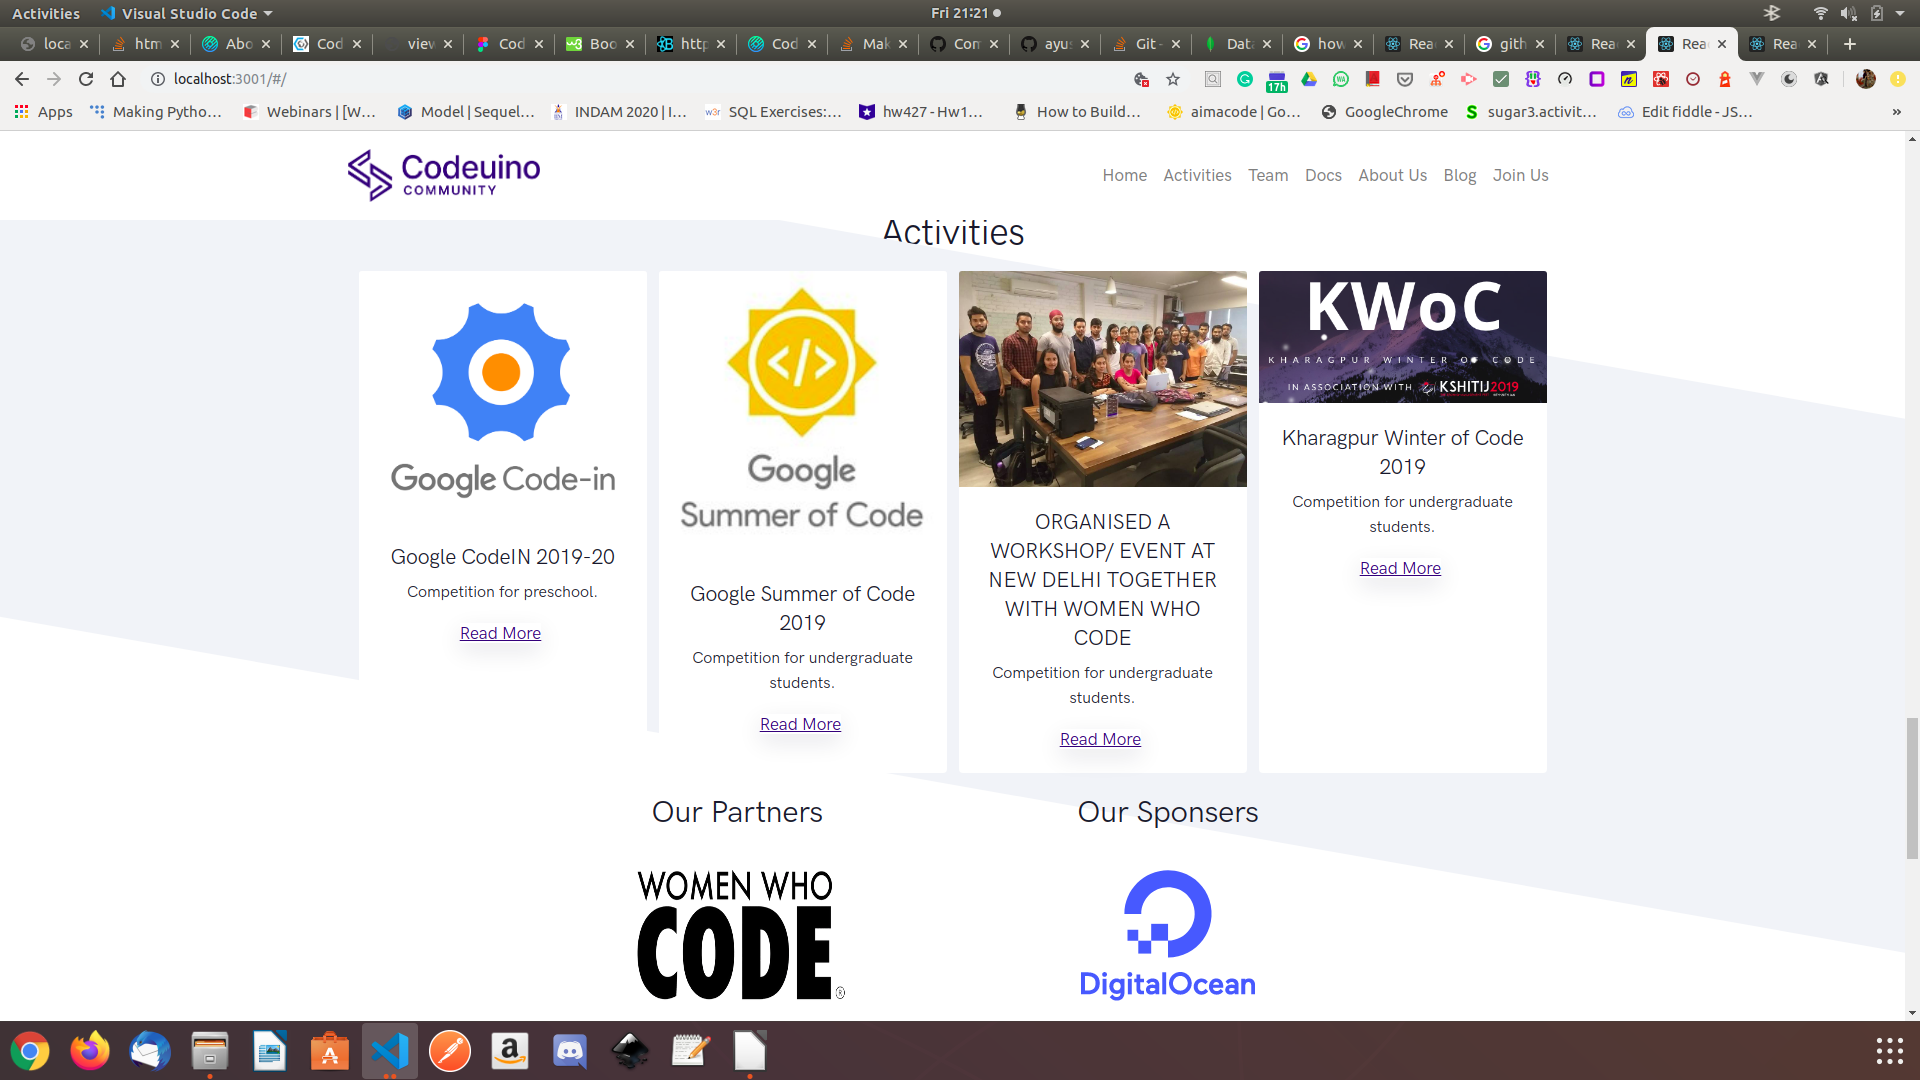
Task: Click the Codeuino Community logo
Action: click(x=443, y=175)
